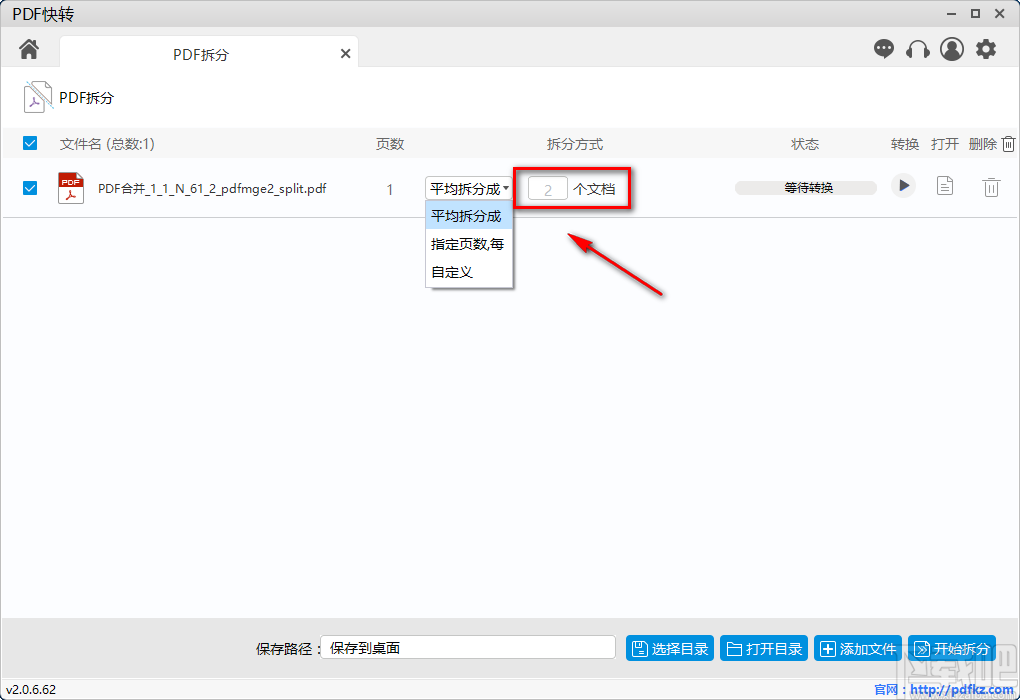The width and height of the screenshot is (1020, 700).
Task: Open the feedback message bubble icon
Action: pyautogui.click(x=884, y=48)
